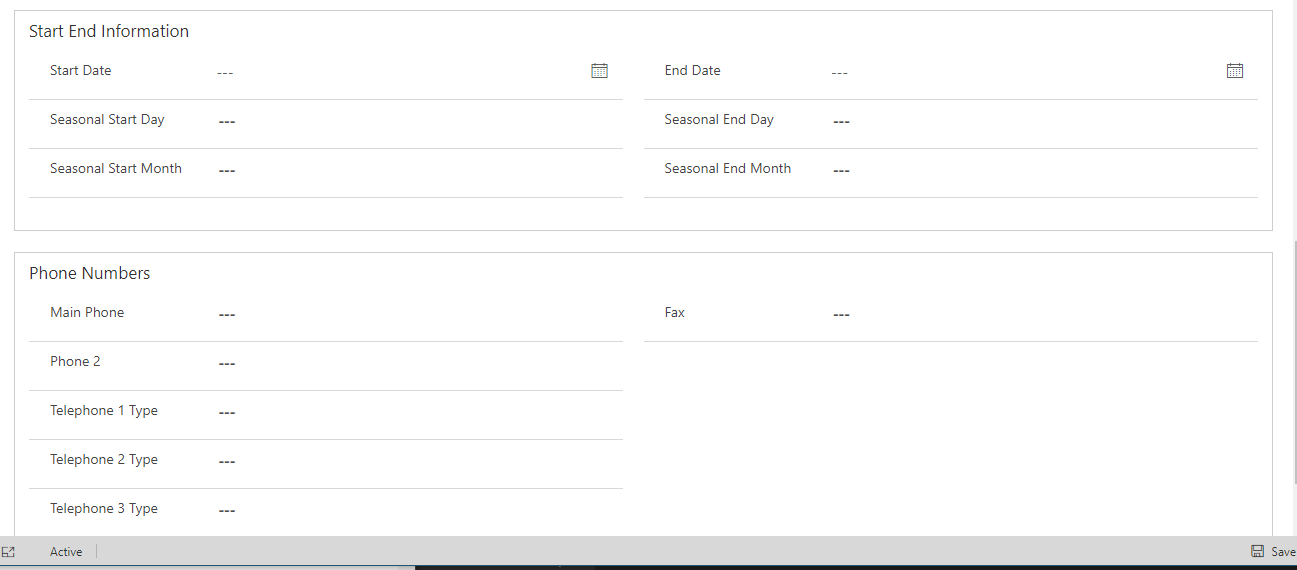Open the Telephone 1 Type dropdown
Screen dimensions: 1297x570
pos(416,412)
